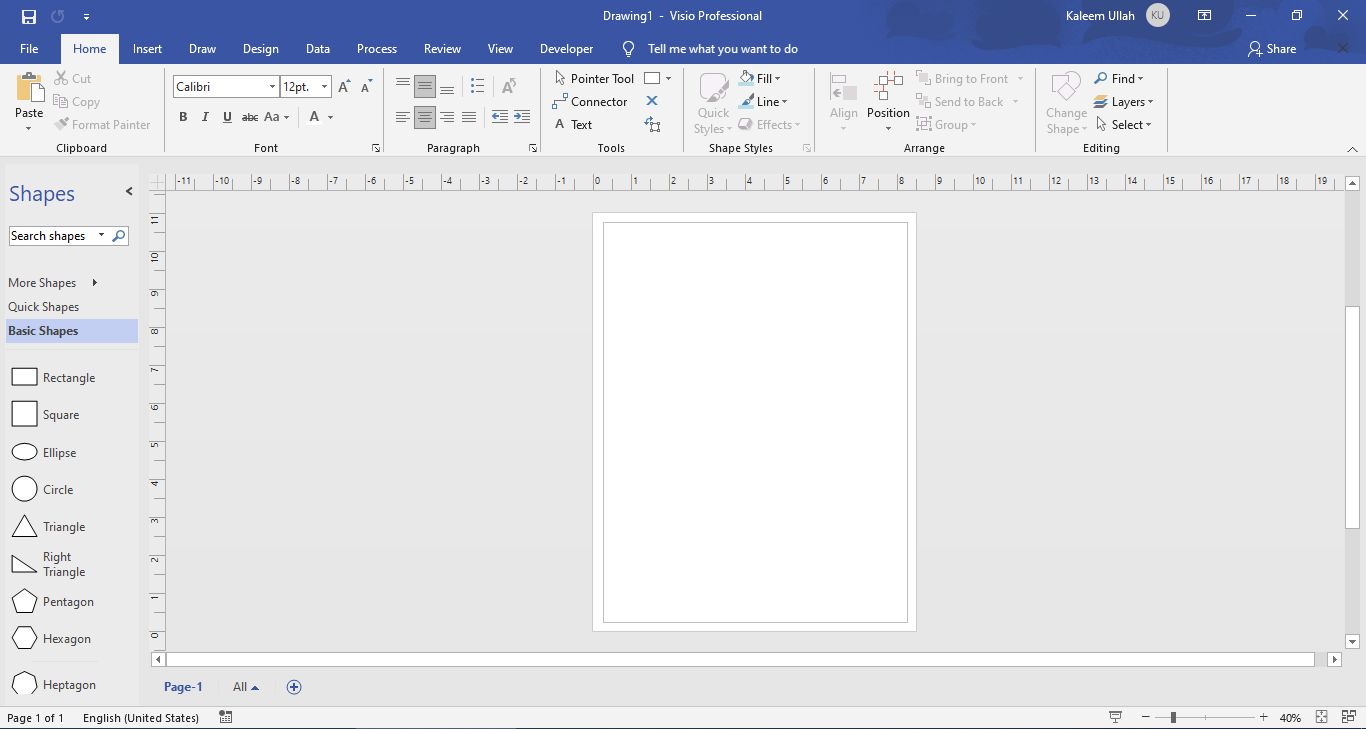
Task: Select the Pointer Tool in the ribbon
Action: coord(594,77)
